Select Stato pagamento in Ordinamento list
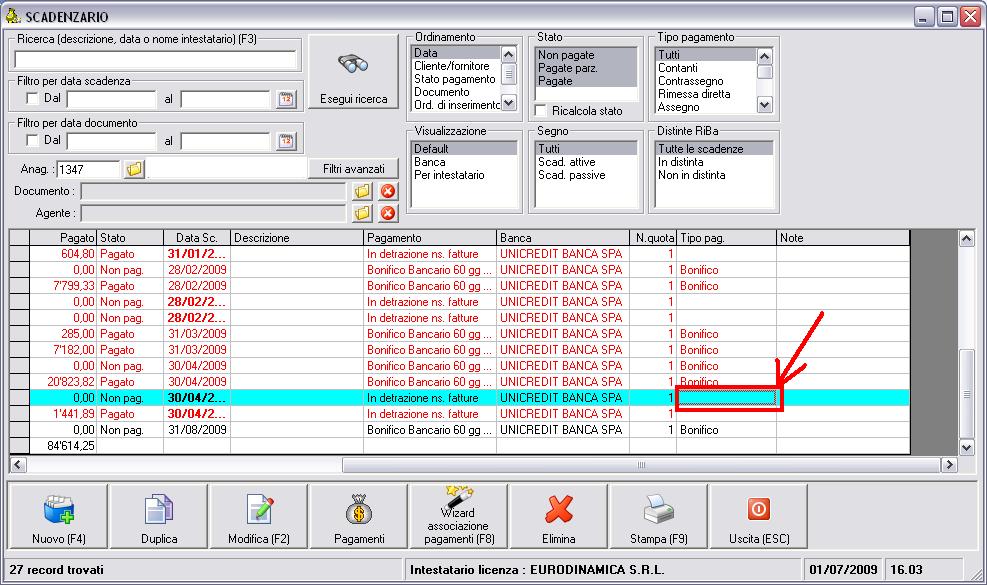 454,79
